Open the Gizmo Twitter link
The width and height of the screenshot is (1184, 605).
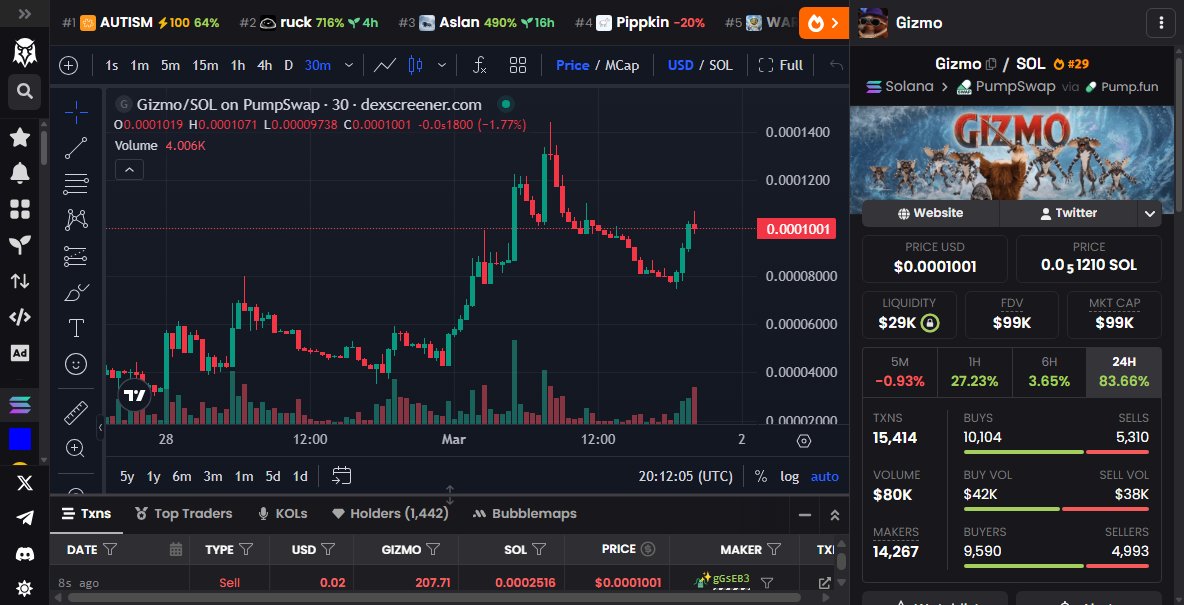1068,214
